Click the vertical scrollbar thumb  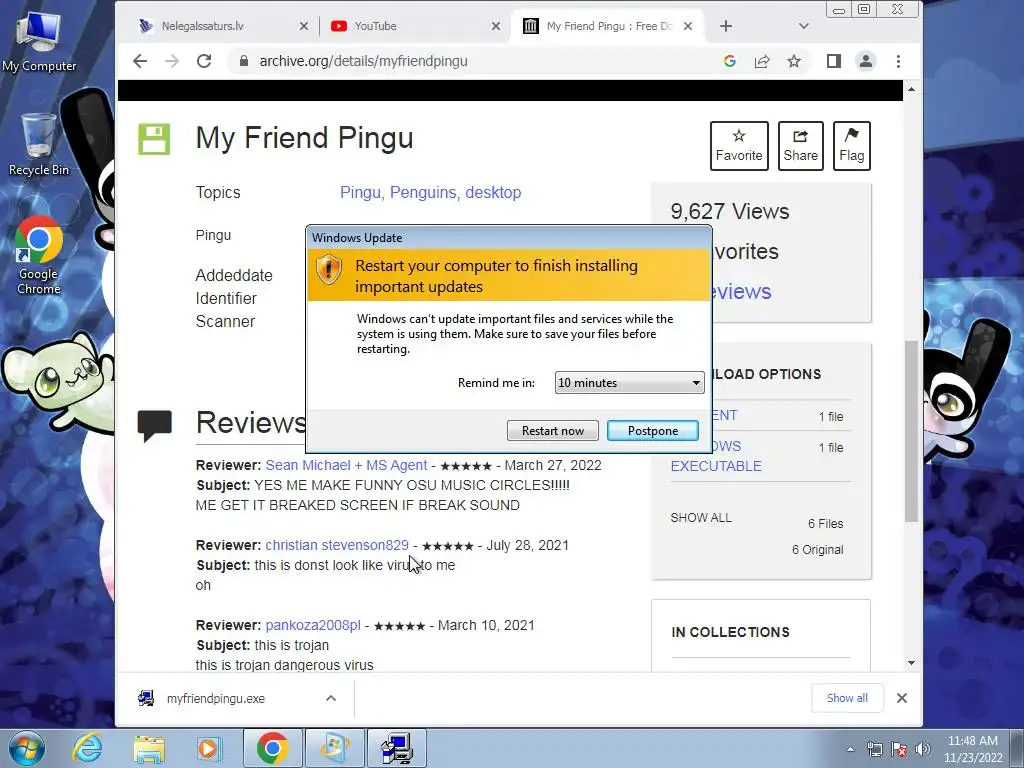[912, 431]
